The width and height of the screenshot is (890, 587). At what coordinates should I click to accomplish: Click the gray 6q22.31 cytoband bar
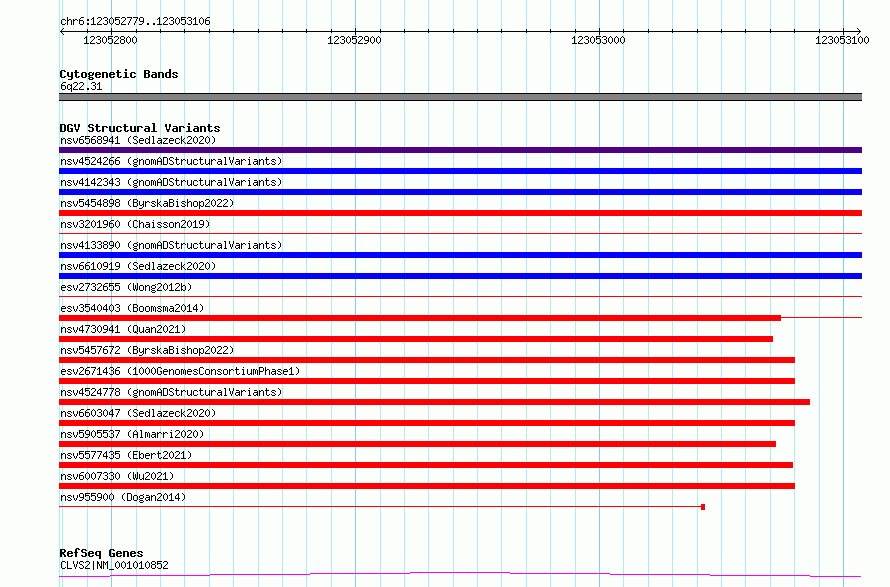460,97
